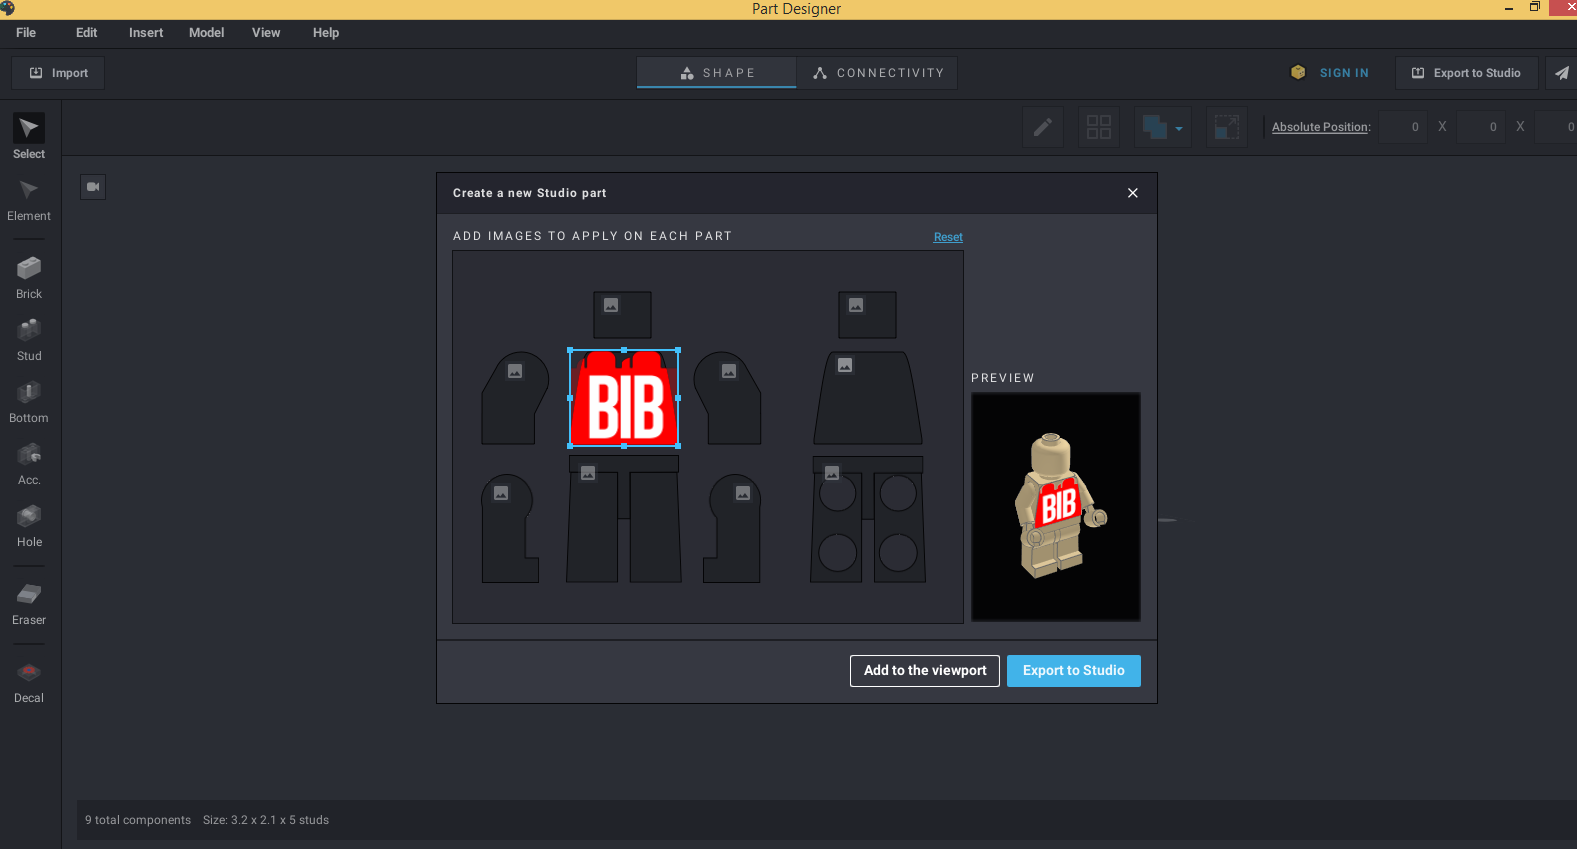This screenshot has height=849, width=1577.
Task: Add image to upper right arm slot
Action: 729,371
